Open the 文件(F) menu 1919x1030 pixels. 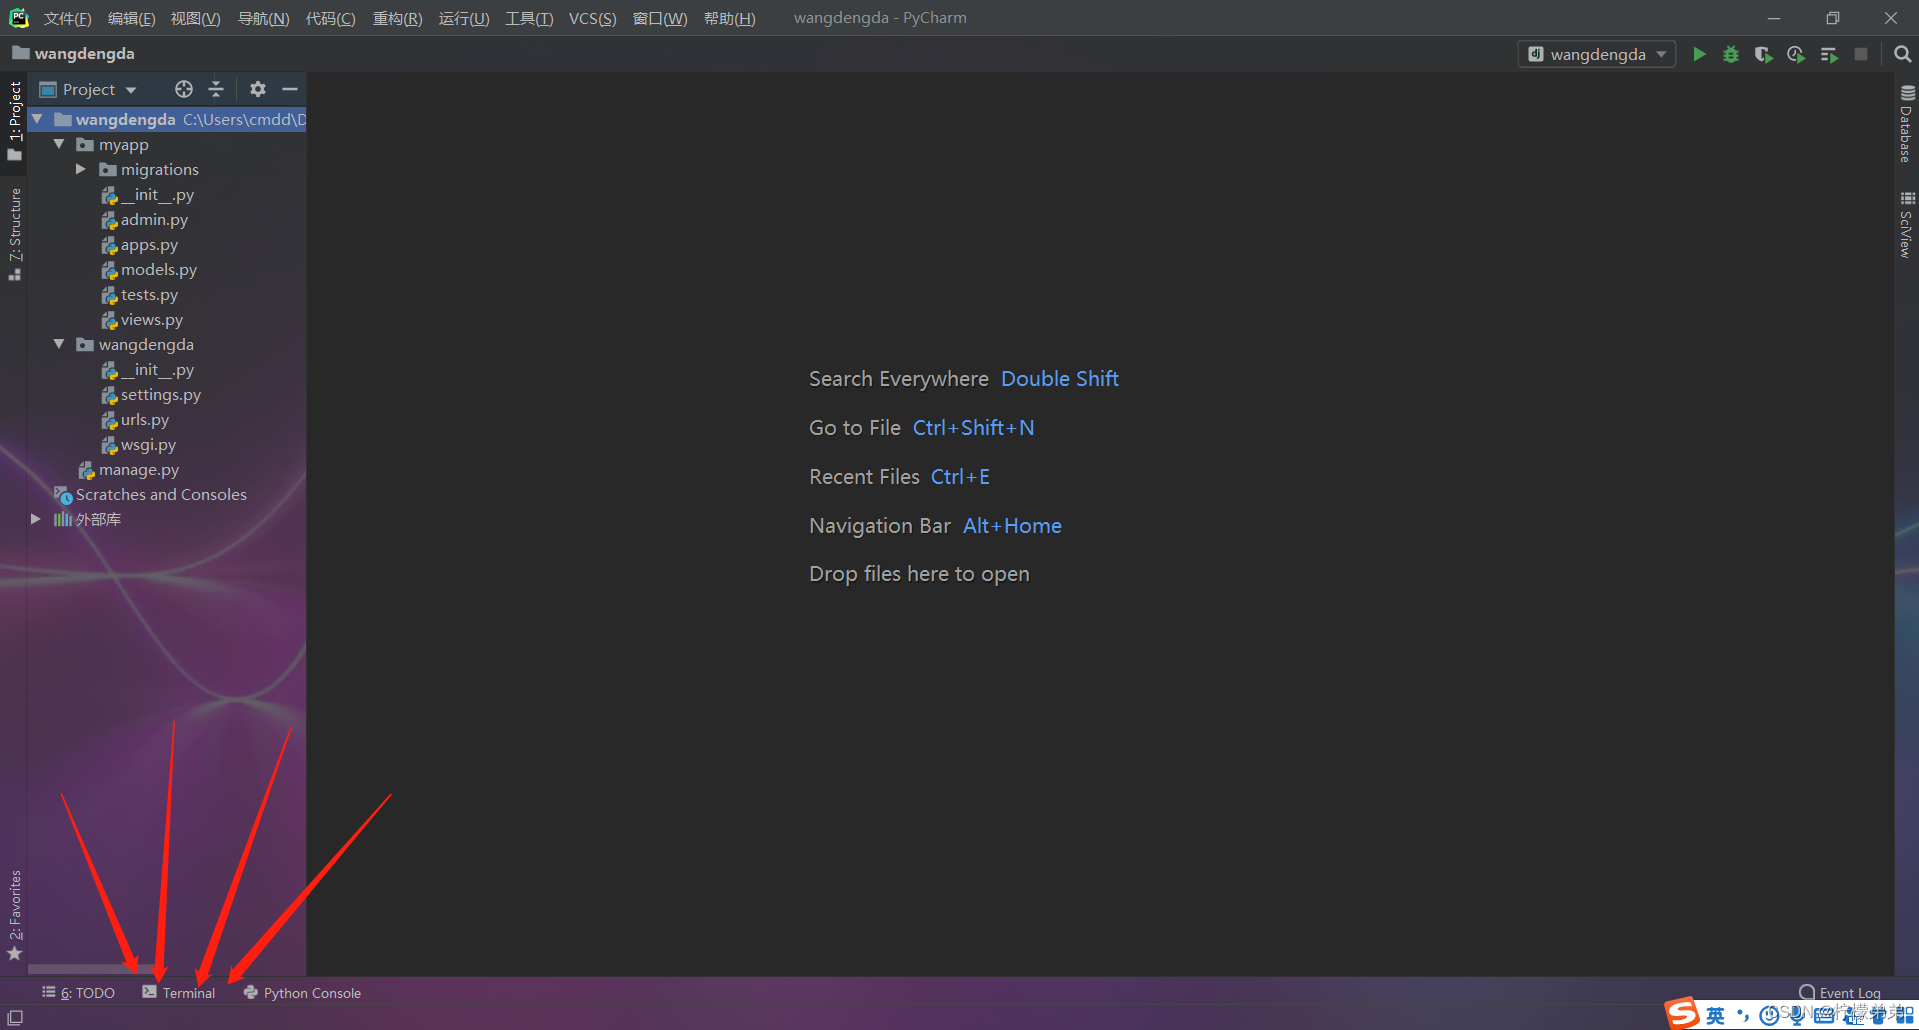click(x=67, y=18)
